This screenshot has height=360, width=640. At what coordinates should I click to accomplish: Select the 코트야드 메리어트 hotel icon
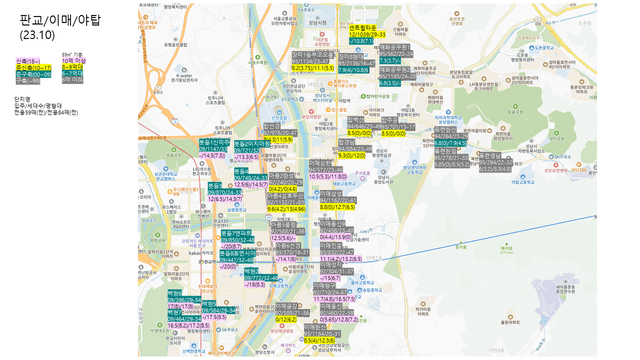pyautogui.click(x=198, y=236)
